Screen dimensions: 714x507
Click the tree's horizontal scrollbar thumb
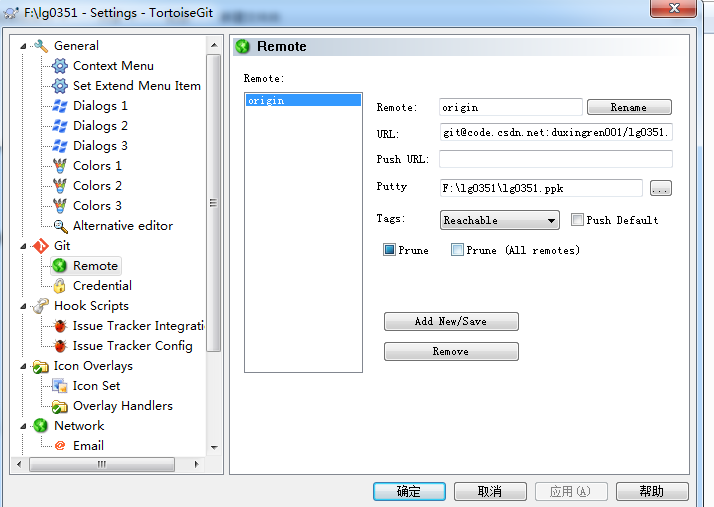coord(113,465)
